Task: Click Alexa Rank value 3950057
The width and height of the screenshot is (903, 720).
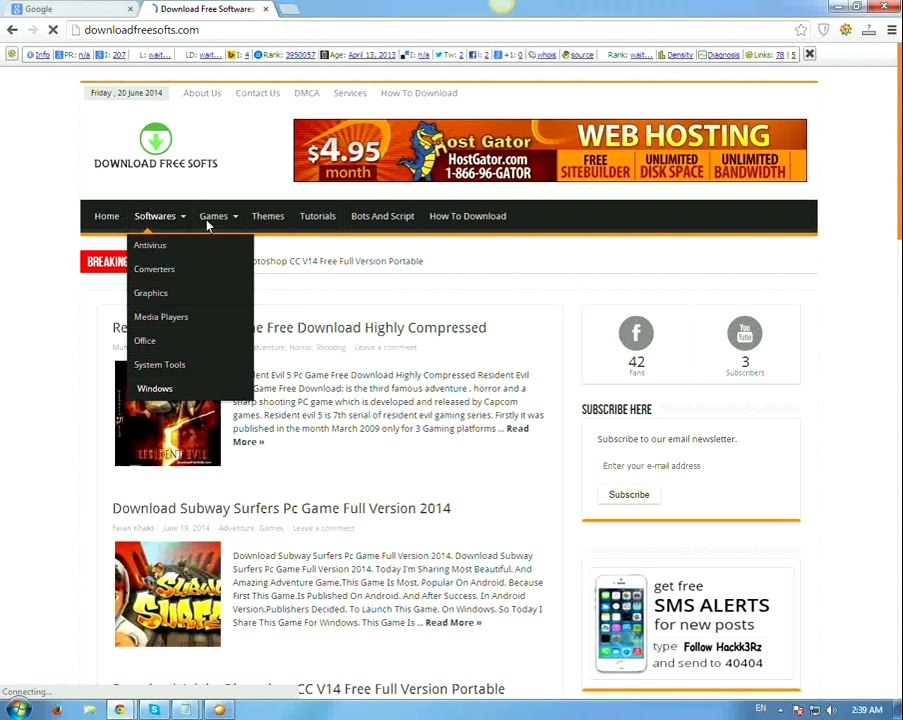Action: click(x=301, y=55)
